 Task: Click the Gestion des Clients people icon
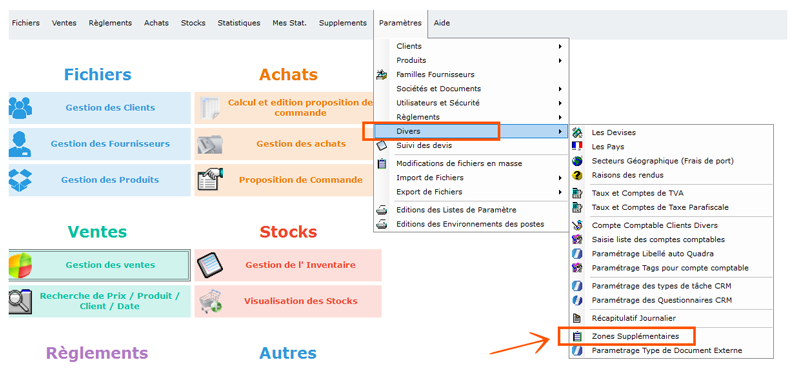[20, 108]
